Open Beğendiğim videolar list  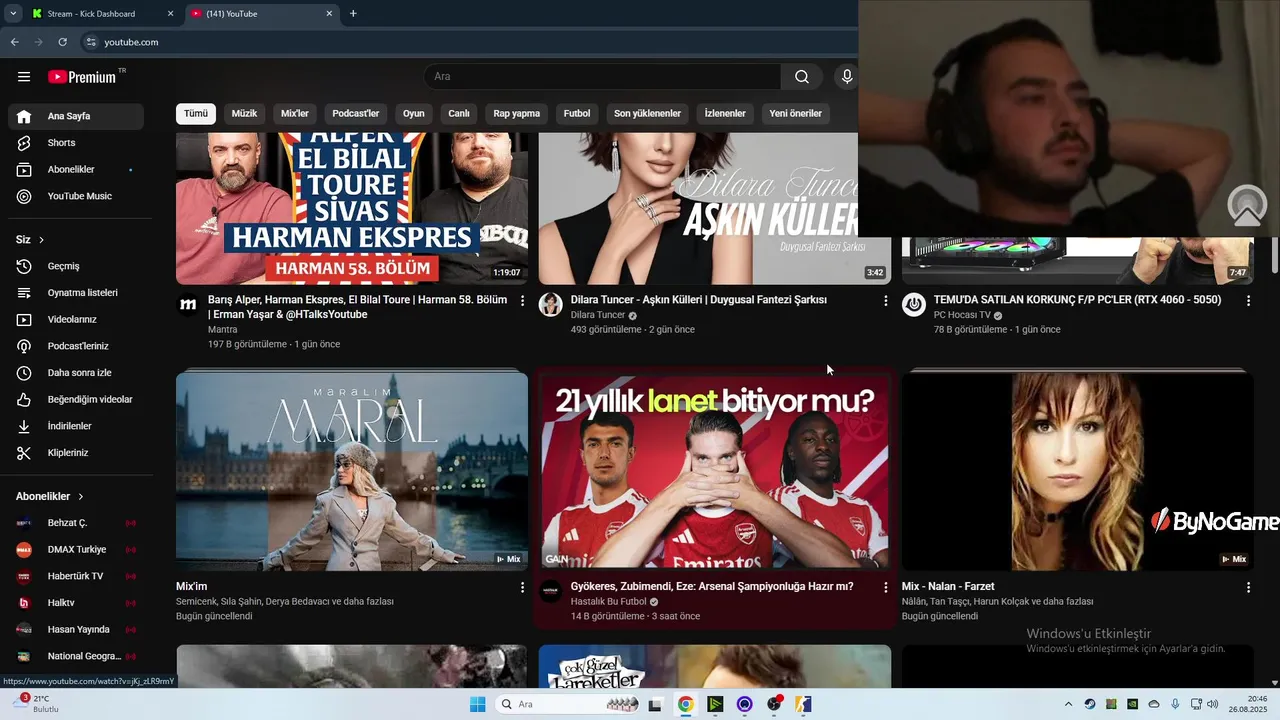click(x=76, y=400)
